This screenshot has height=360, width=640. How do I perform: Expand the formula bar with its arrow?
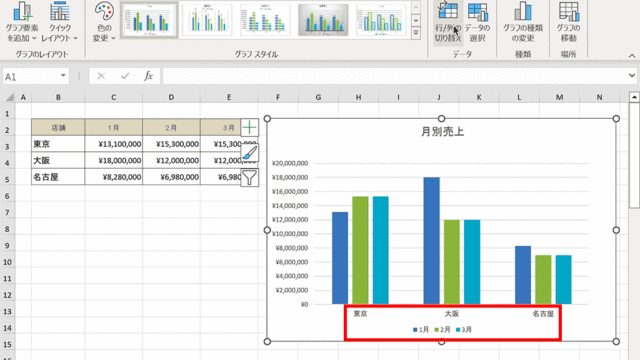(632, 76)
